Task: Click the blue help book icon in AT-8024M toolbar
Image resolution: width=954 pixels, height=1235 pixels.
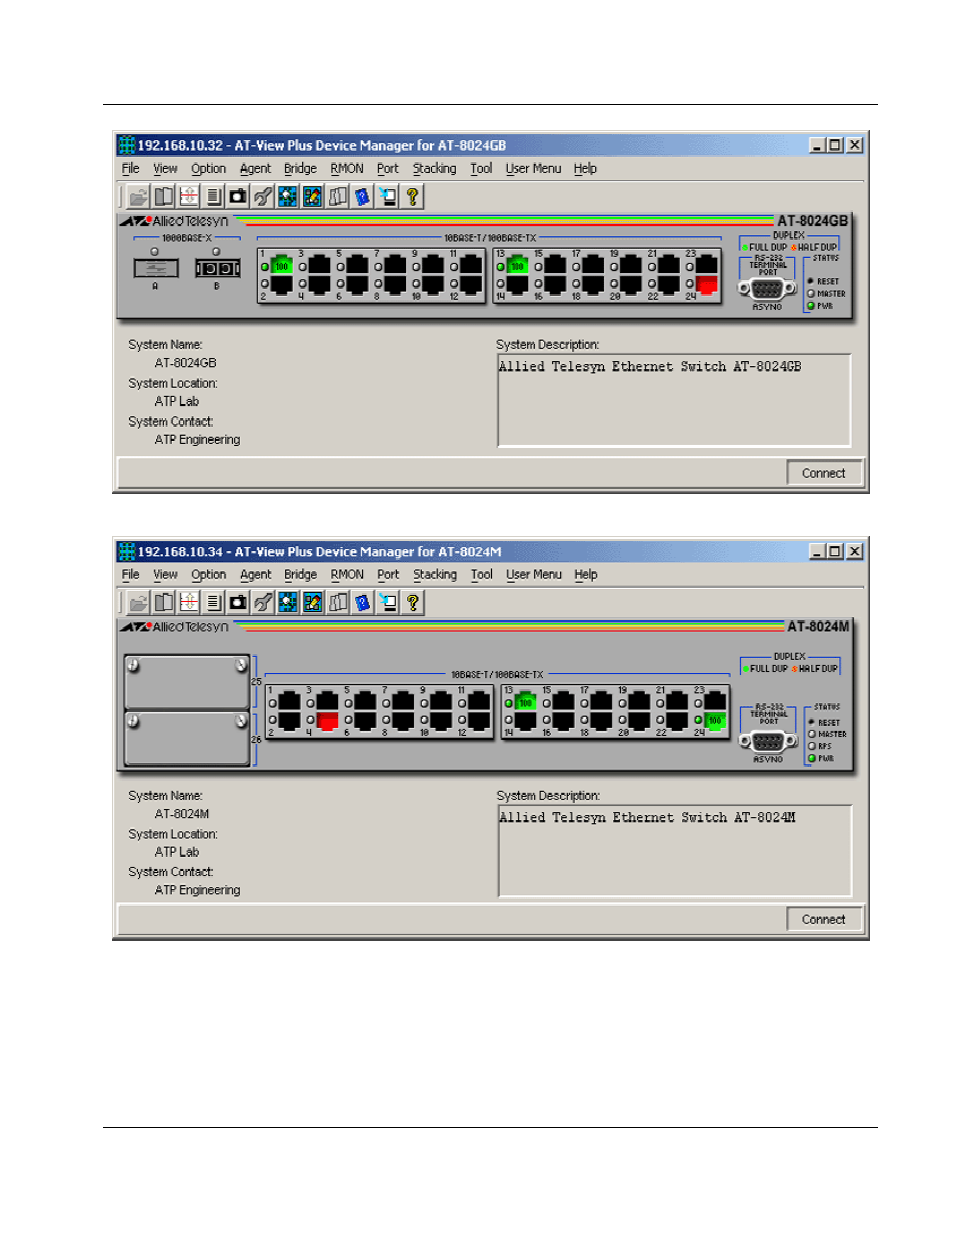Action: 362,603
